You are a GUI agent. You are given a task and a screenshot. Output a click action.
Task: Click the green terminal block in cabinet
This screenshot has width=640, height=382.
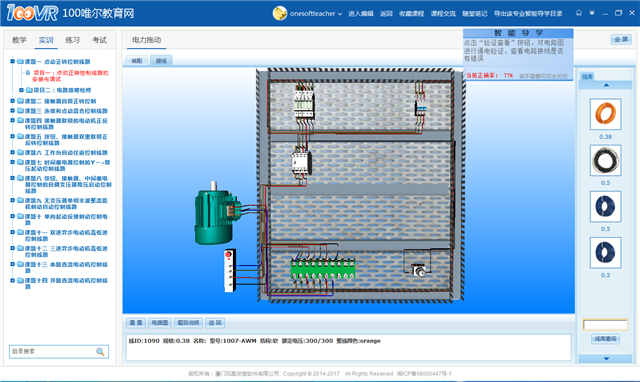323,268
